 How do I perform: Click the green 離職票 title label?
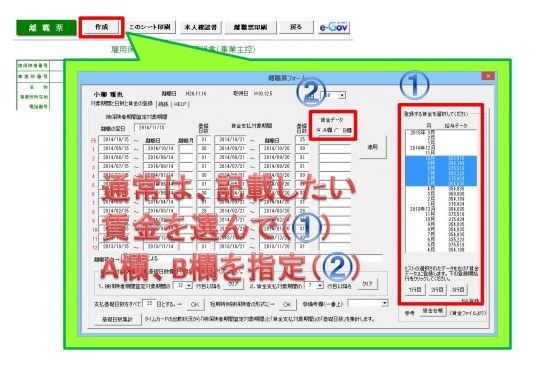point(46,28)
